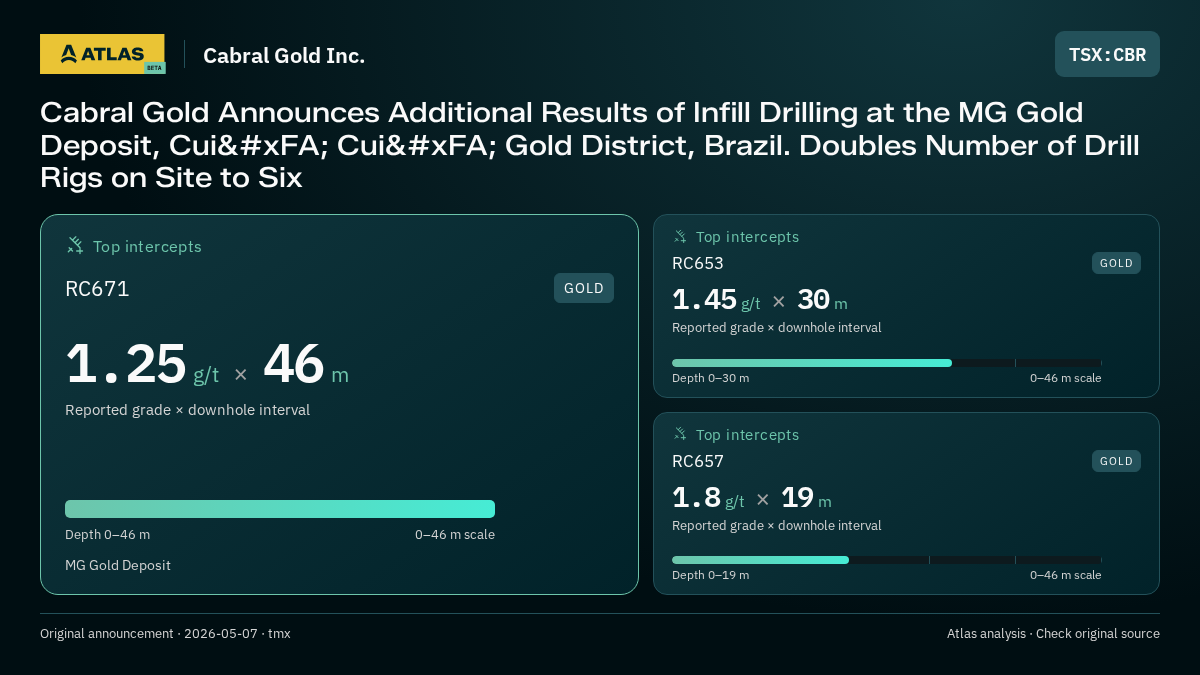This screenshot has width=1200, height=675.
Task: Click the RC653 depth 0–30 m progress bar
Action: coord(886,363)
